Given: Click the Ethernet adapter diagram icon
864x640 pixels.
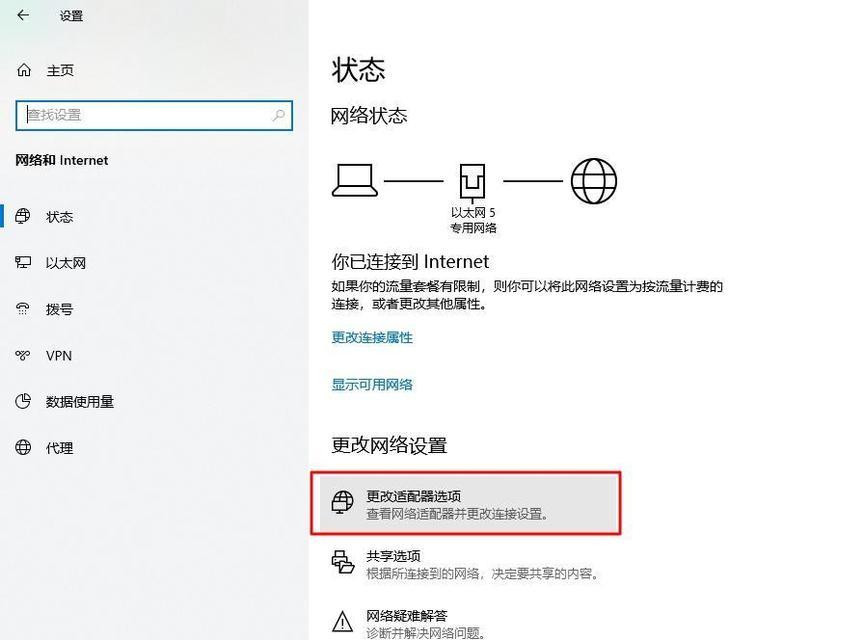Looking at the screenshot, I should [x=472, y=181].
